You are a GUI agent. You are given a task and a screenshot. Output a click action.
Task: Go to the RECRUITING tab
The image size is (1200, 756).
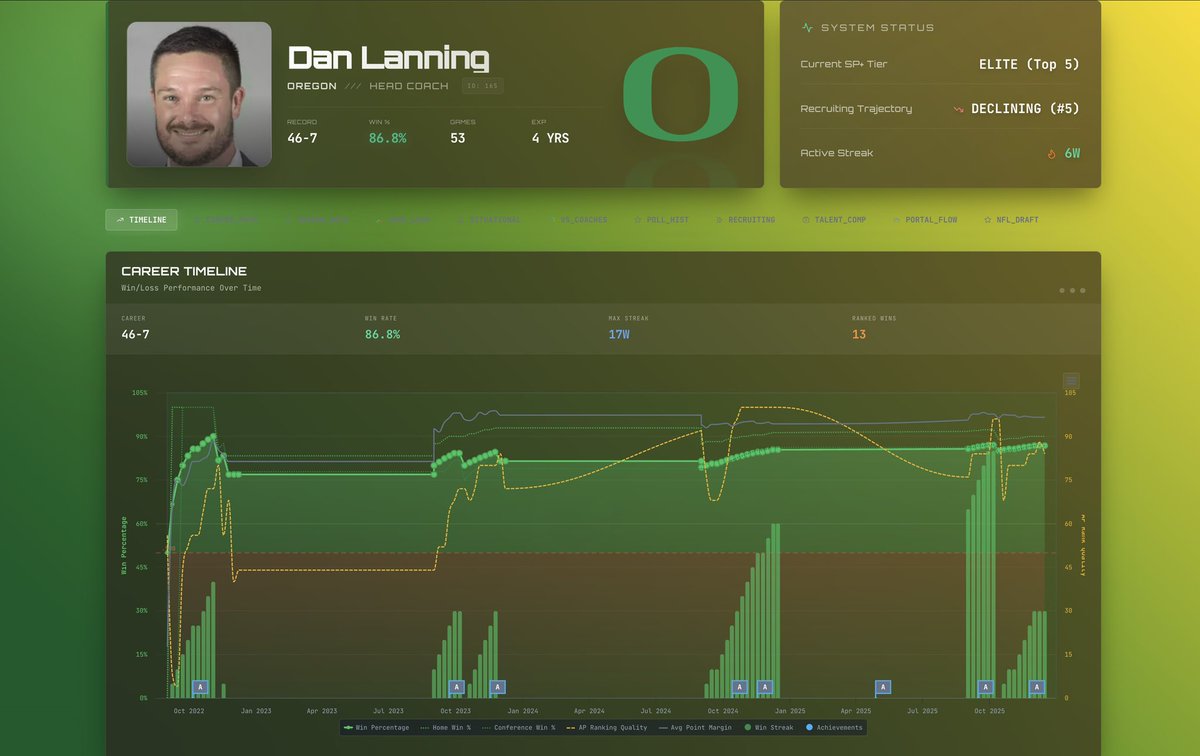[746, 220]
